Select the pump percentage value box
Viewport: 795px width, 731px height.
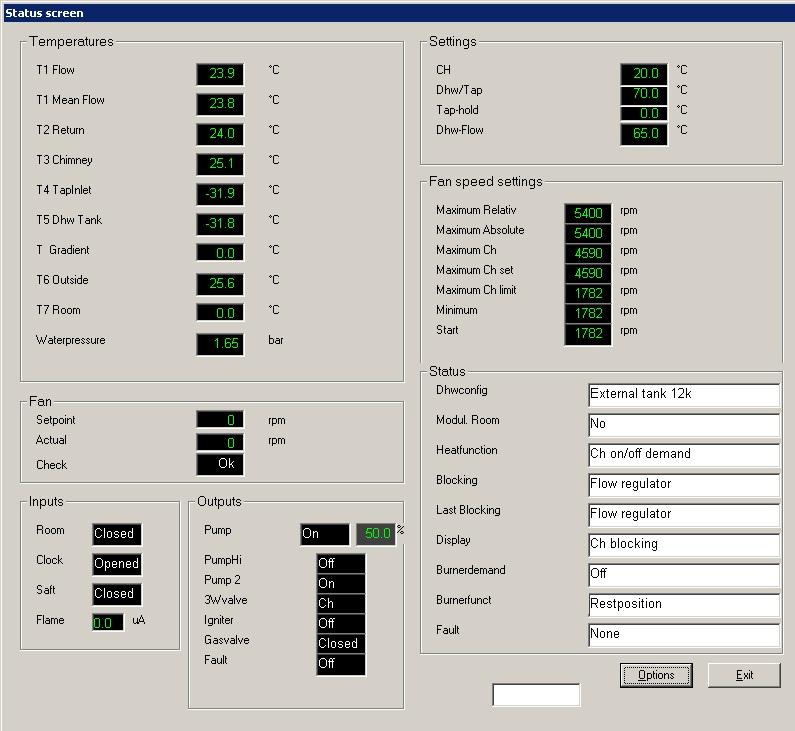pos(376,534)
